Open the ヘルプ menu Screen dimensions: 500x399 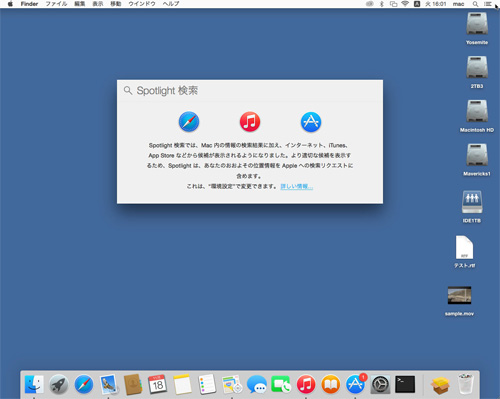171,4
